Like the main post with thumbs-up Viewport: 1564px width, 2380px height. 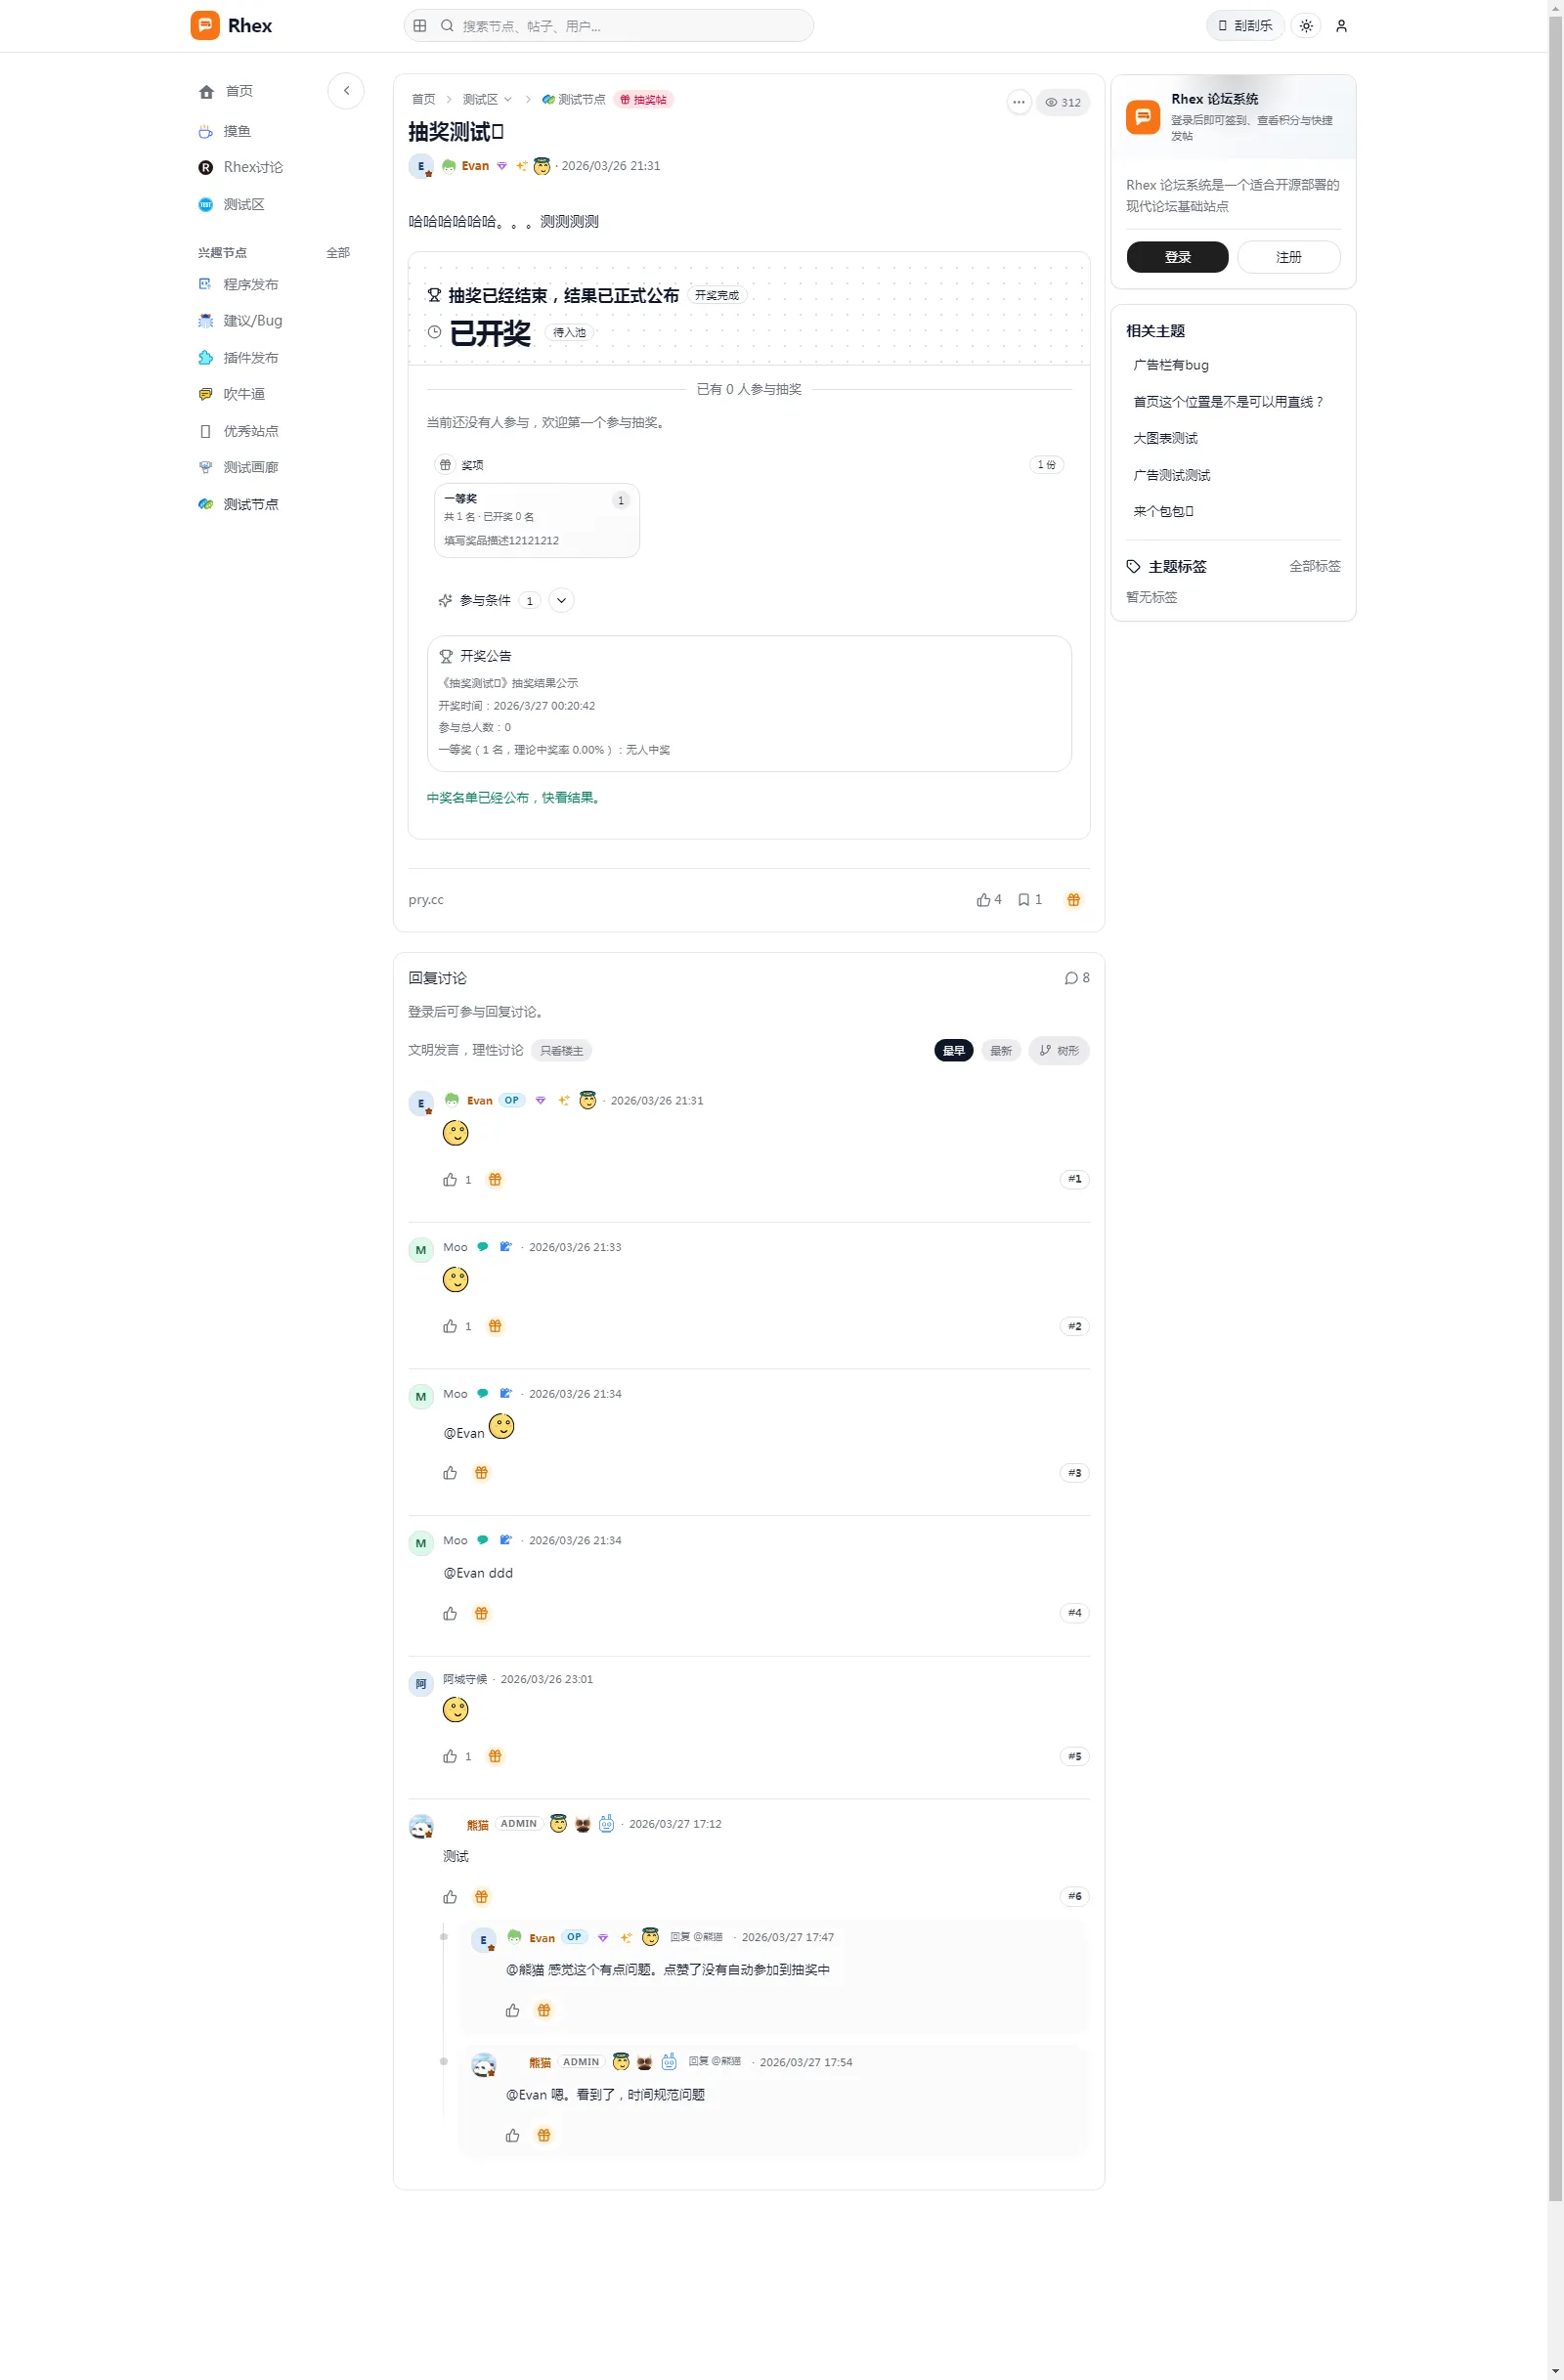988,900
